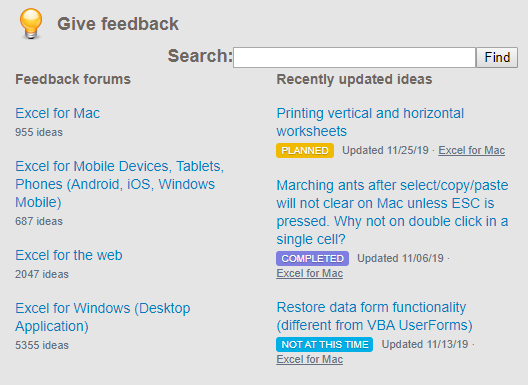Click the lightbulb feedback icon
This screenshot has height=385, width=528.
pos(31,24)
